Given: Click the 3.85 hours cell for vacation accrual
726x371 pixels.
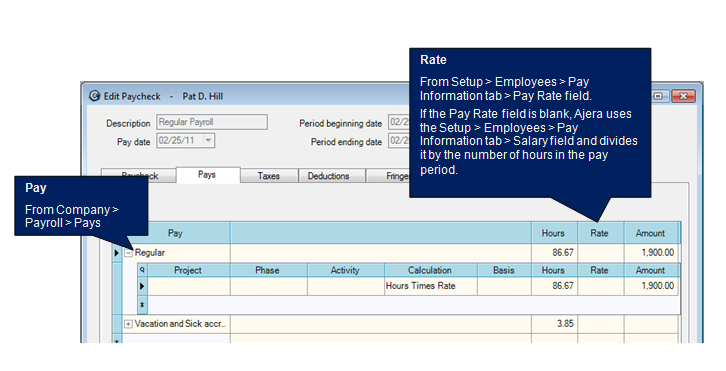Looking at the screenshot, I should [x=554, y=324].
